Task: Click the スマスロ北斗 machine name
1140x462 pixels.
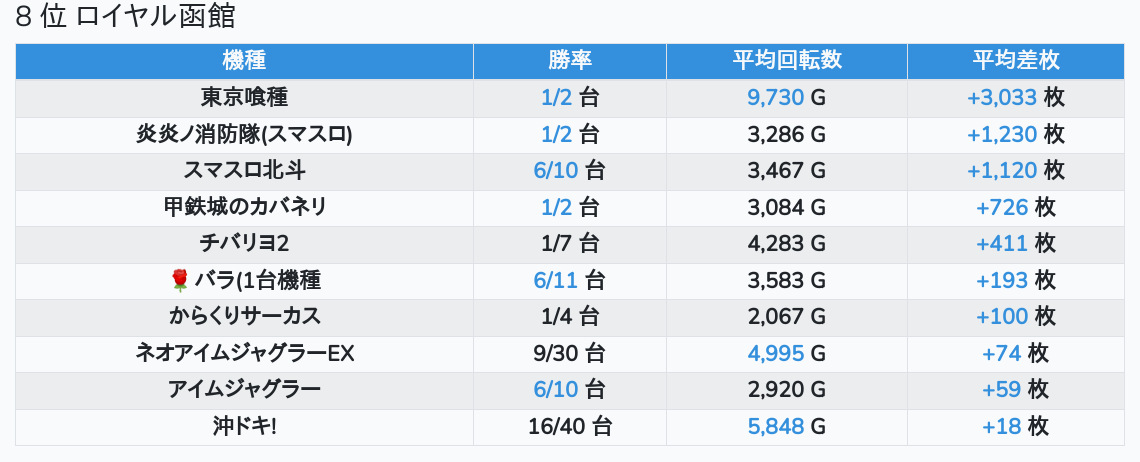Action: tap(244, 170)
